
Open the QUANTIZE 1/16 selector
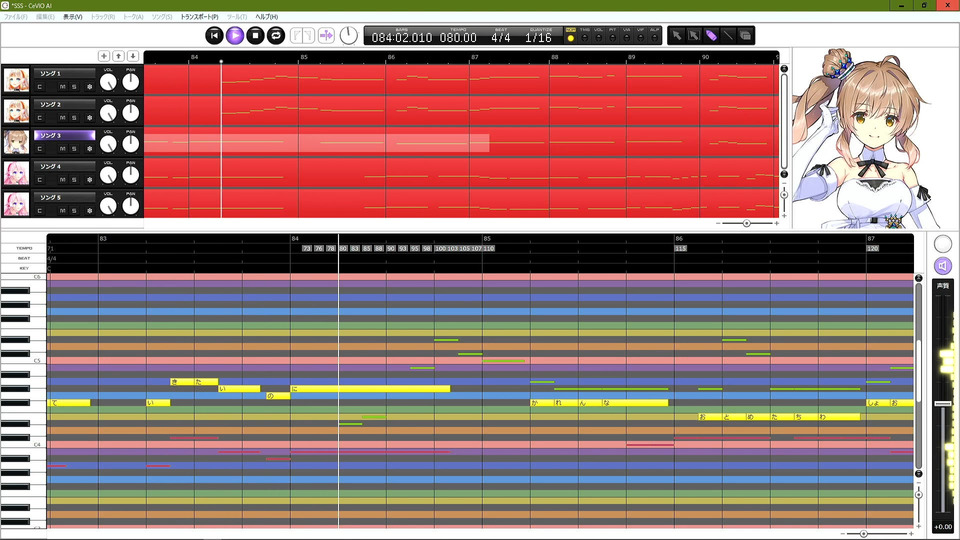538,37
